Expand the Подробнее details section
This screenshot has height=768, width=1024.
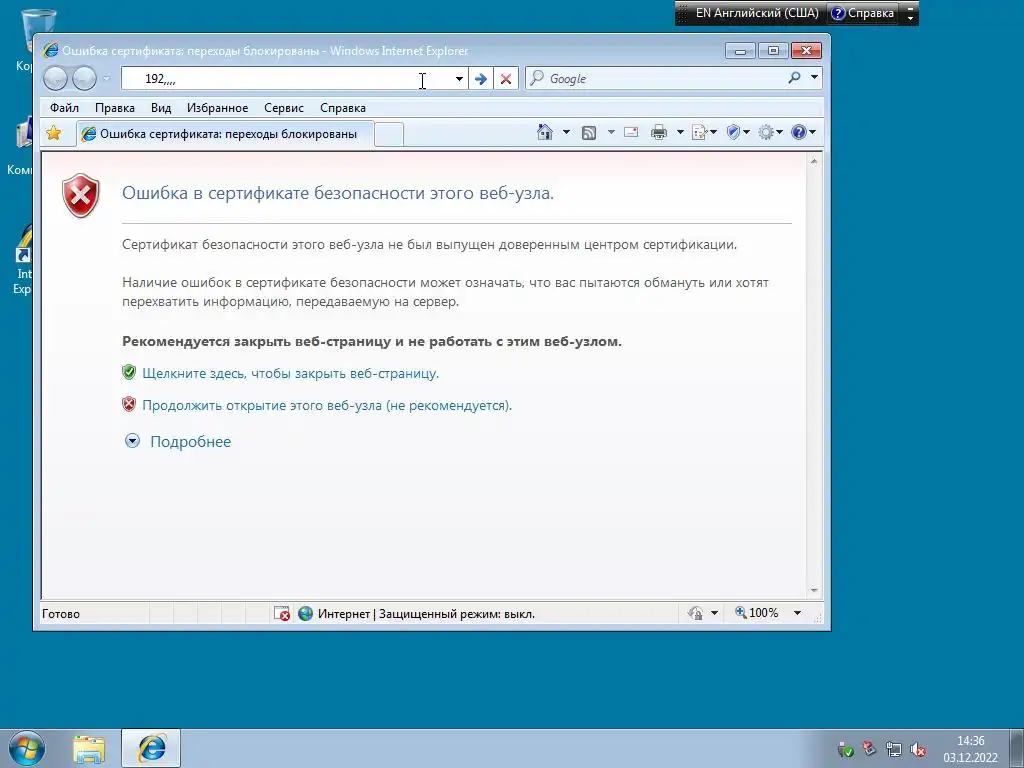click(178, 441)
